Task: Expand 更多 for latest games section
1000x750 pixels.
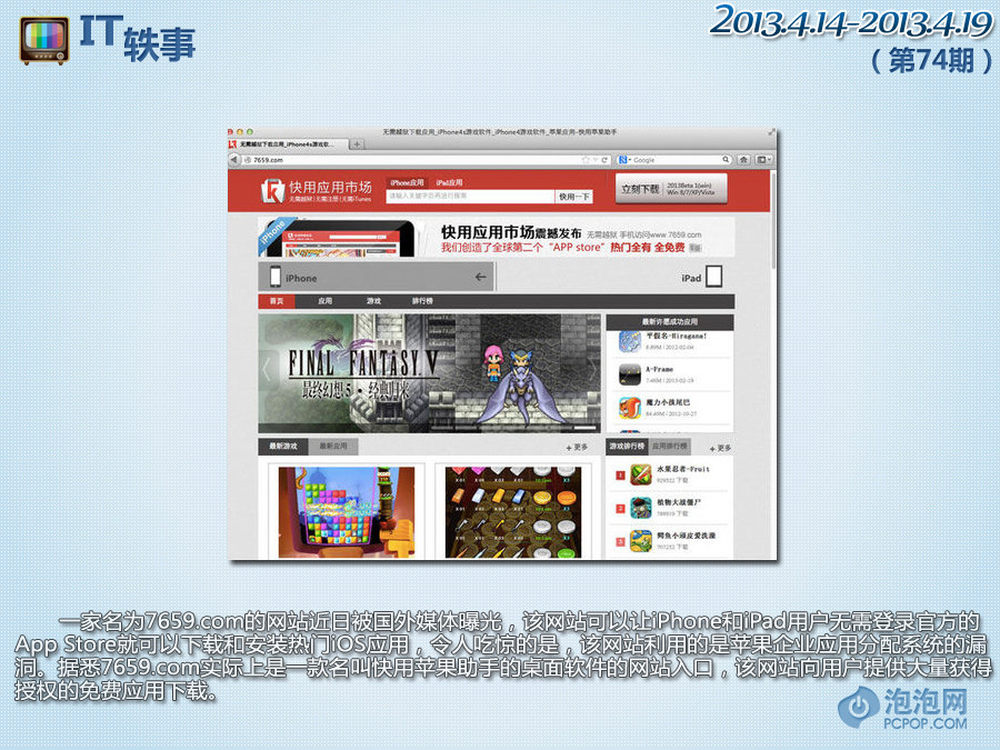Action: coord(577,447)
